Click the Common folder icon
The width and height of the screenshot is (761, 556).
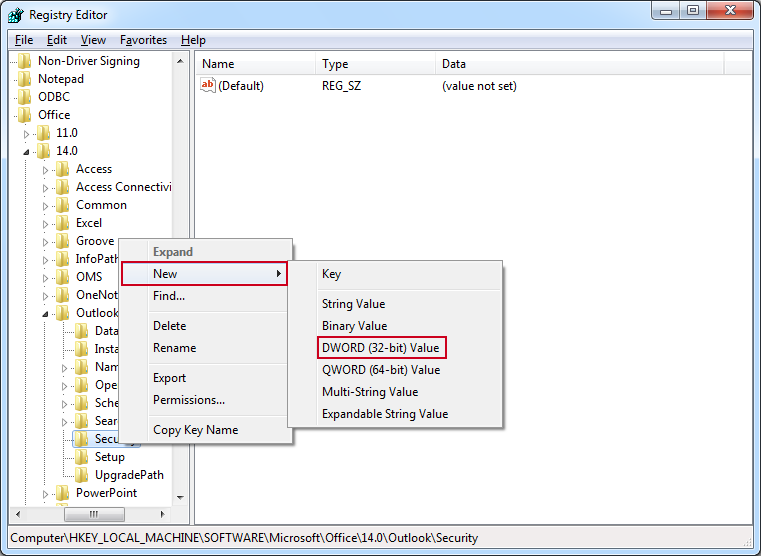click(62, 205)
